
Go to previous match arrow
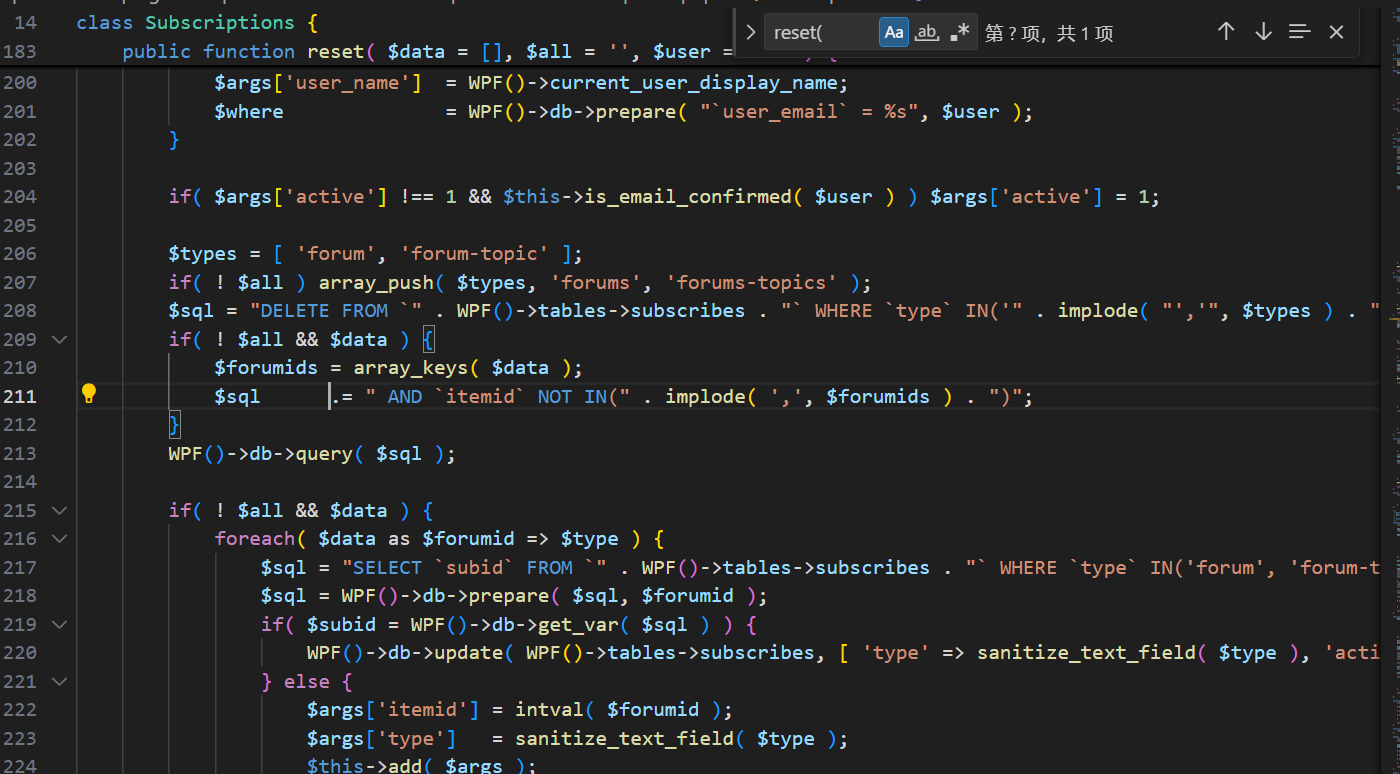[1226, 32]
